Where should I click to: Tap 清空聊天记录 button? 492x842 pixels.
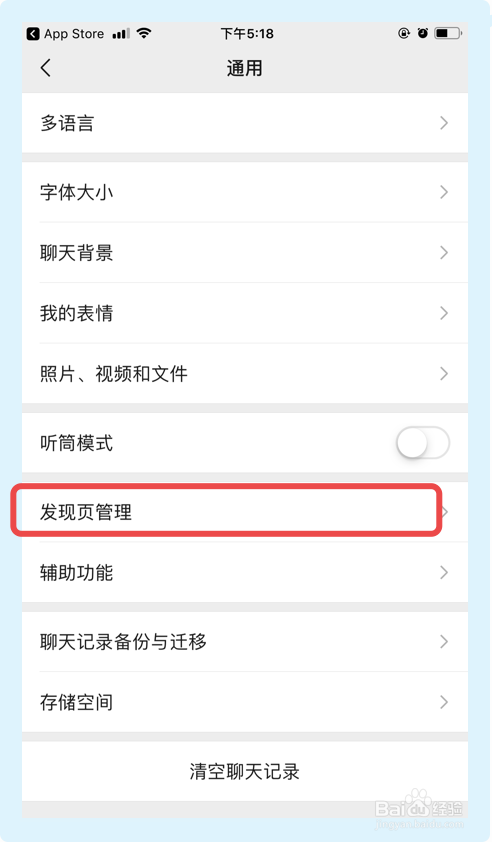(245, 772)
